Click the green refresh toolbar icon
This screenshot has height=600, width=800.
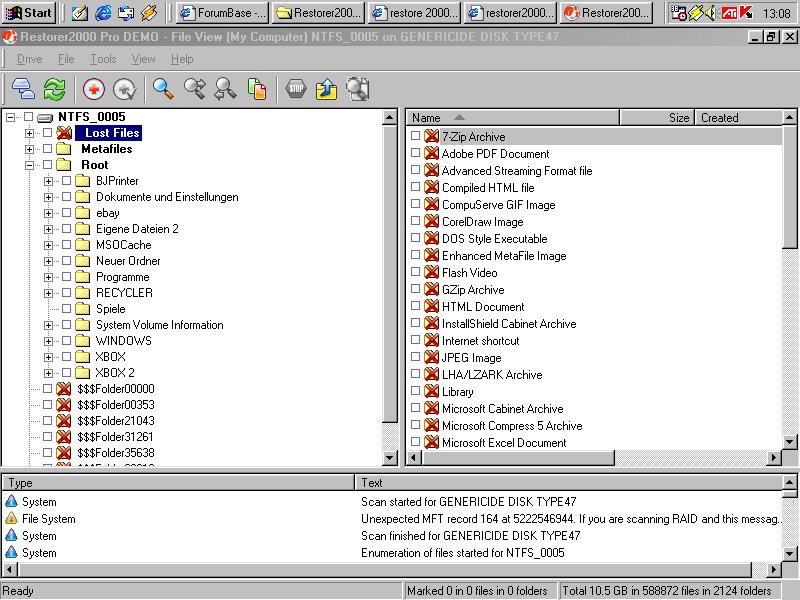pyautogui.click(x=54, y=89)
